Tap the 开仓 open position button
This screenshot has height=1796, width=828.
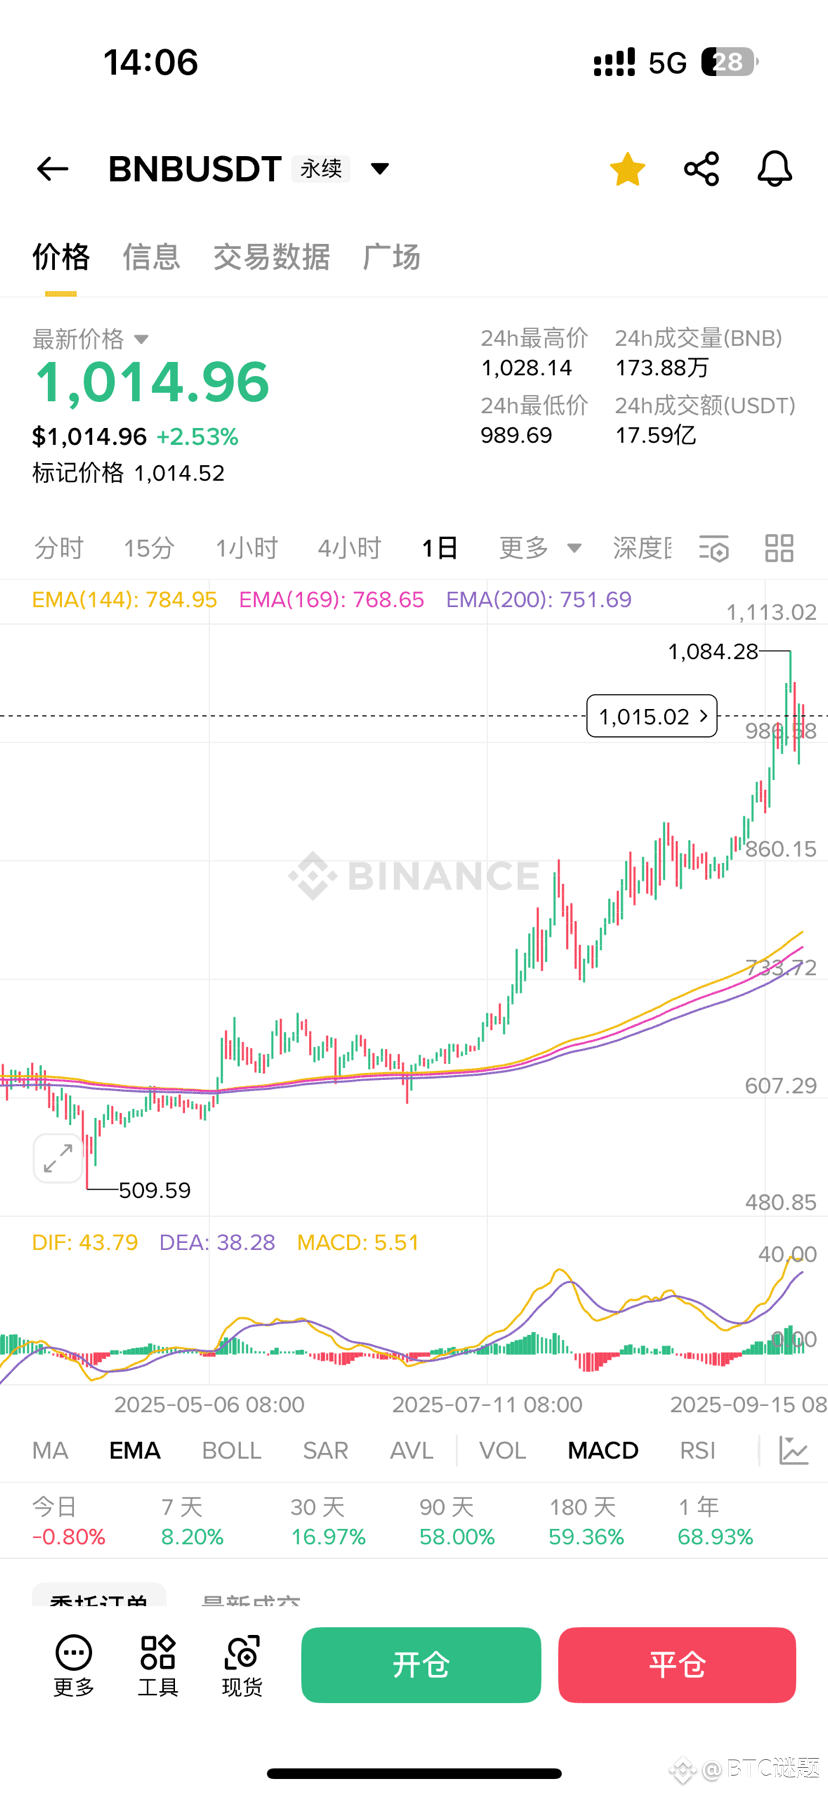point(421,1665)
